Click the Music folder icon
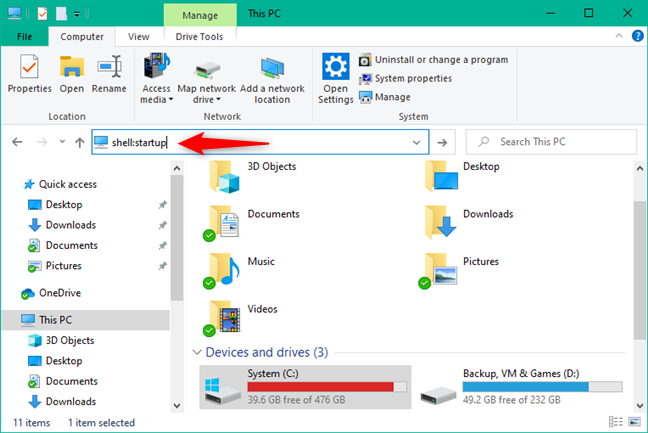Screen dimensions: 648x433 click(x=222, y=270)
